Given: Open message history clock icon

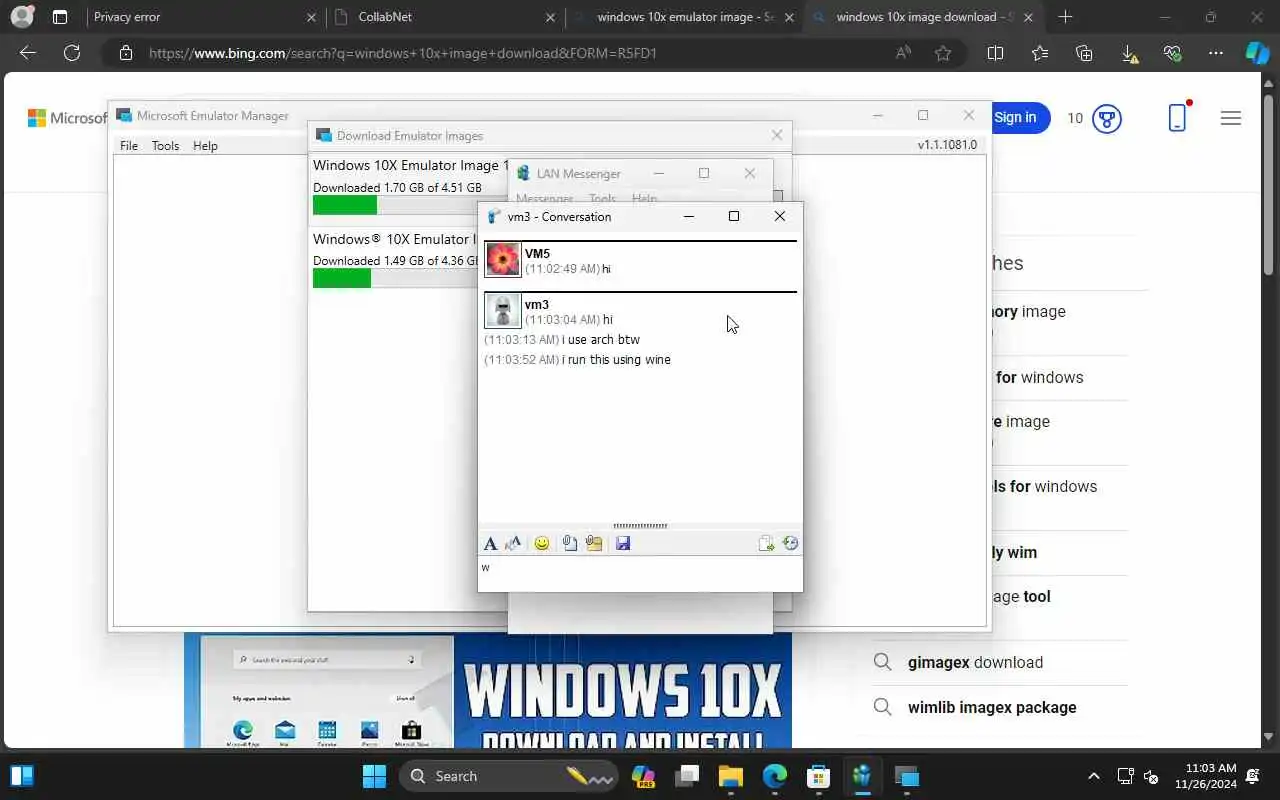Looking at the screenshot, I should tap(790, 543).
